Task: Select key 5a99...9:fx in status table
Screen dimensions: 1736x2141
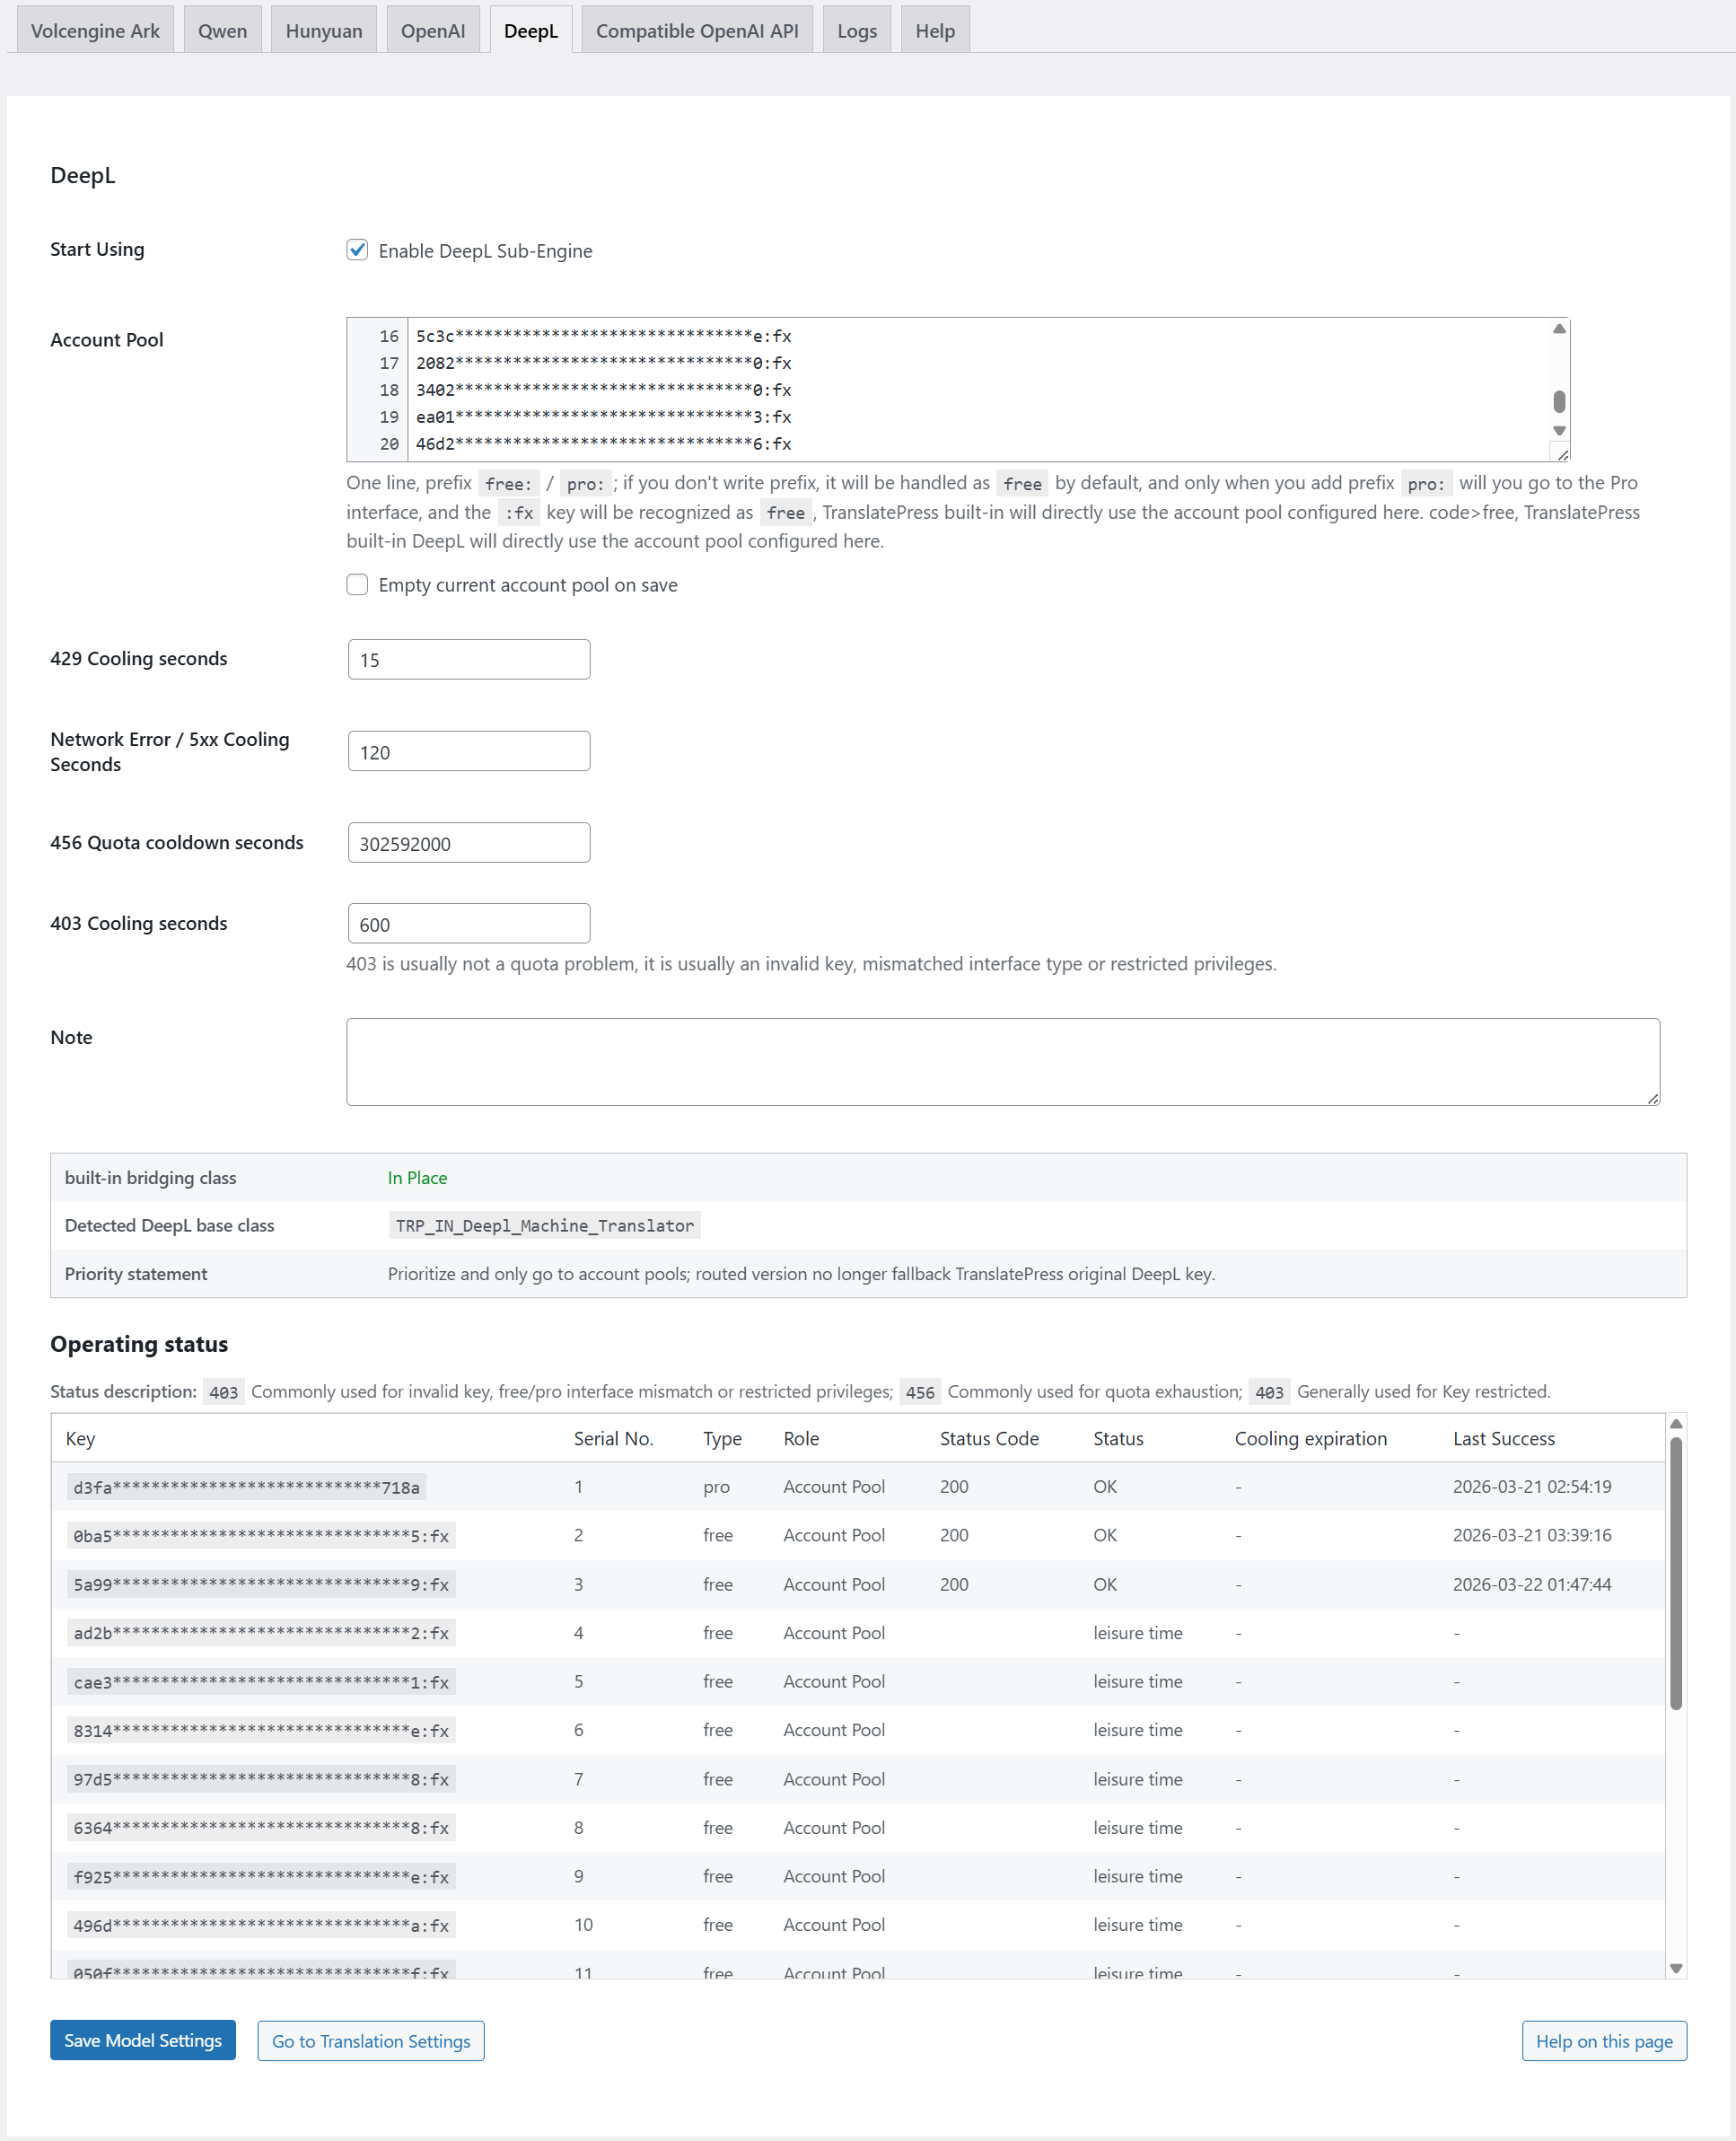Action: tap(261, 1585)
